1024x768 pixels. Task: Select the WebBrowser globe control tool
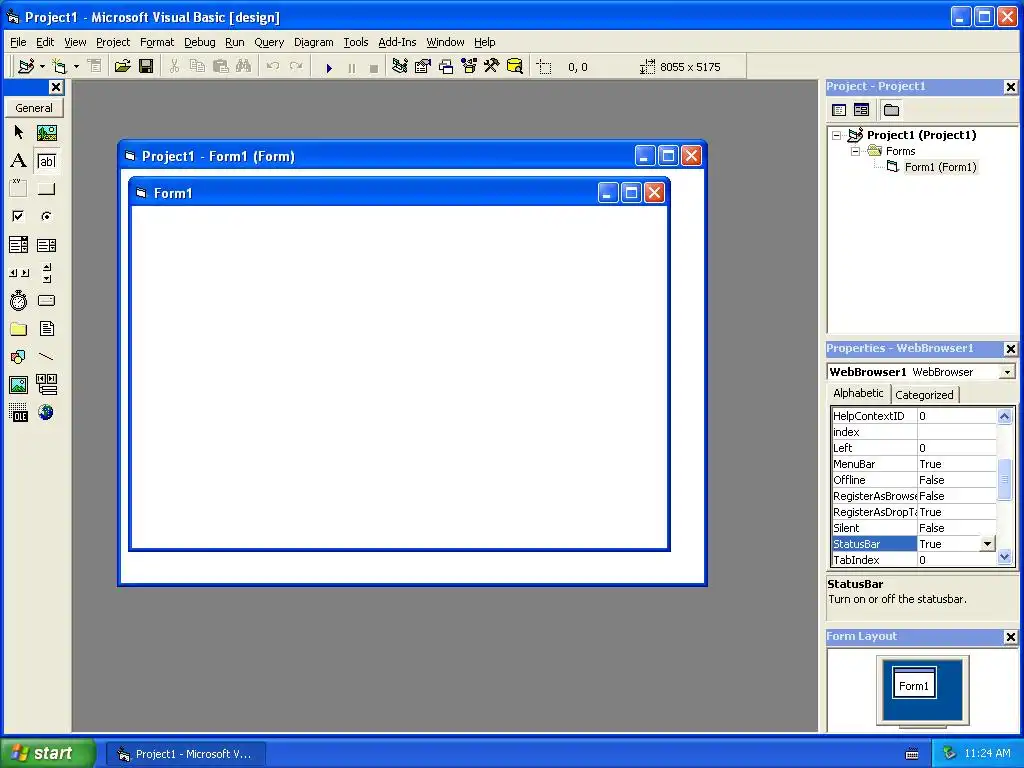point(46,413)
